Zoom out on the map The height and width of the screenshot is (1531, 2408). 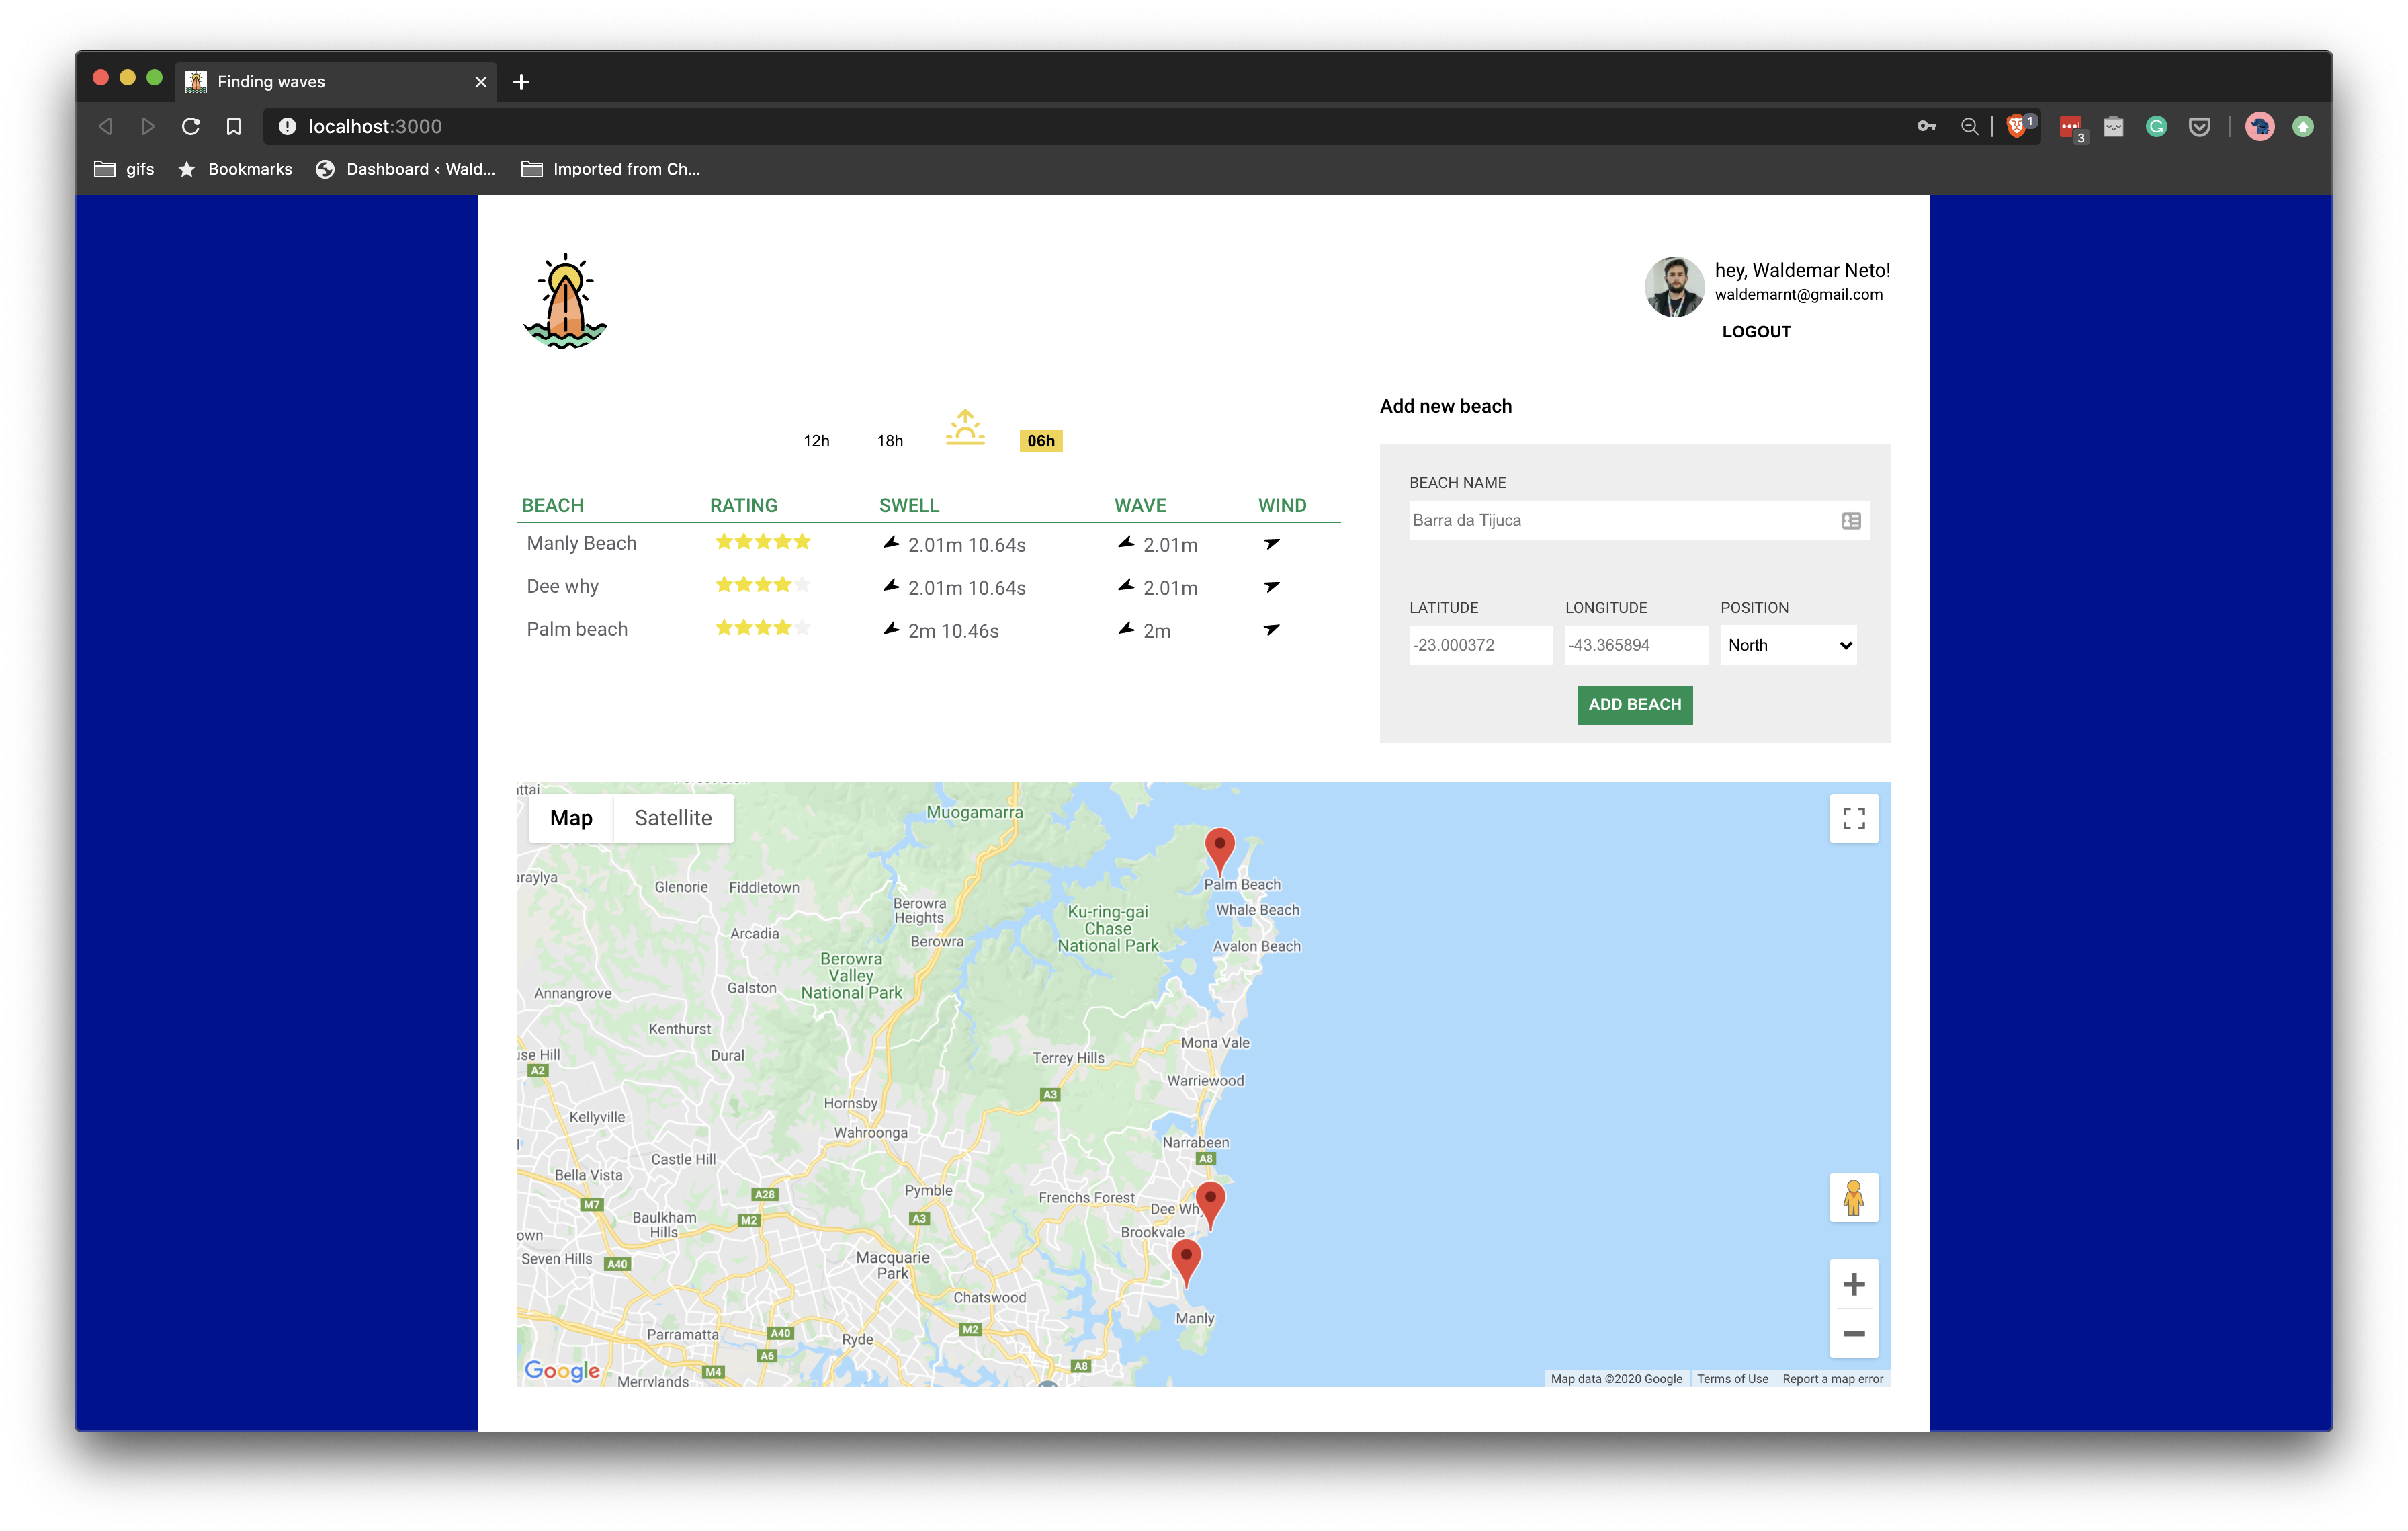1853,1334
